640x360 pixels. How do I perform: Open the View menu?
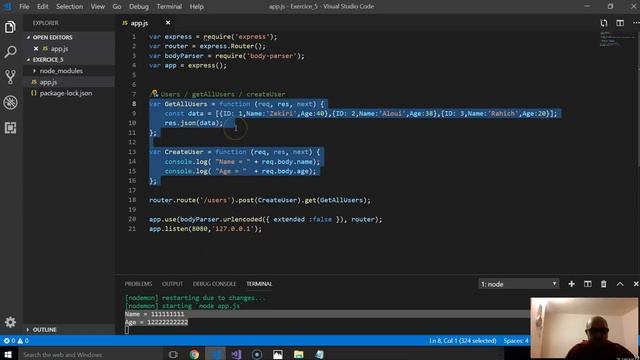pos(97,7)
